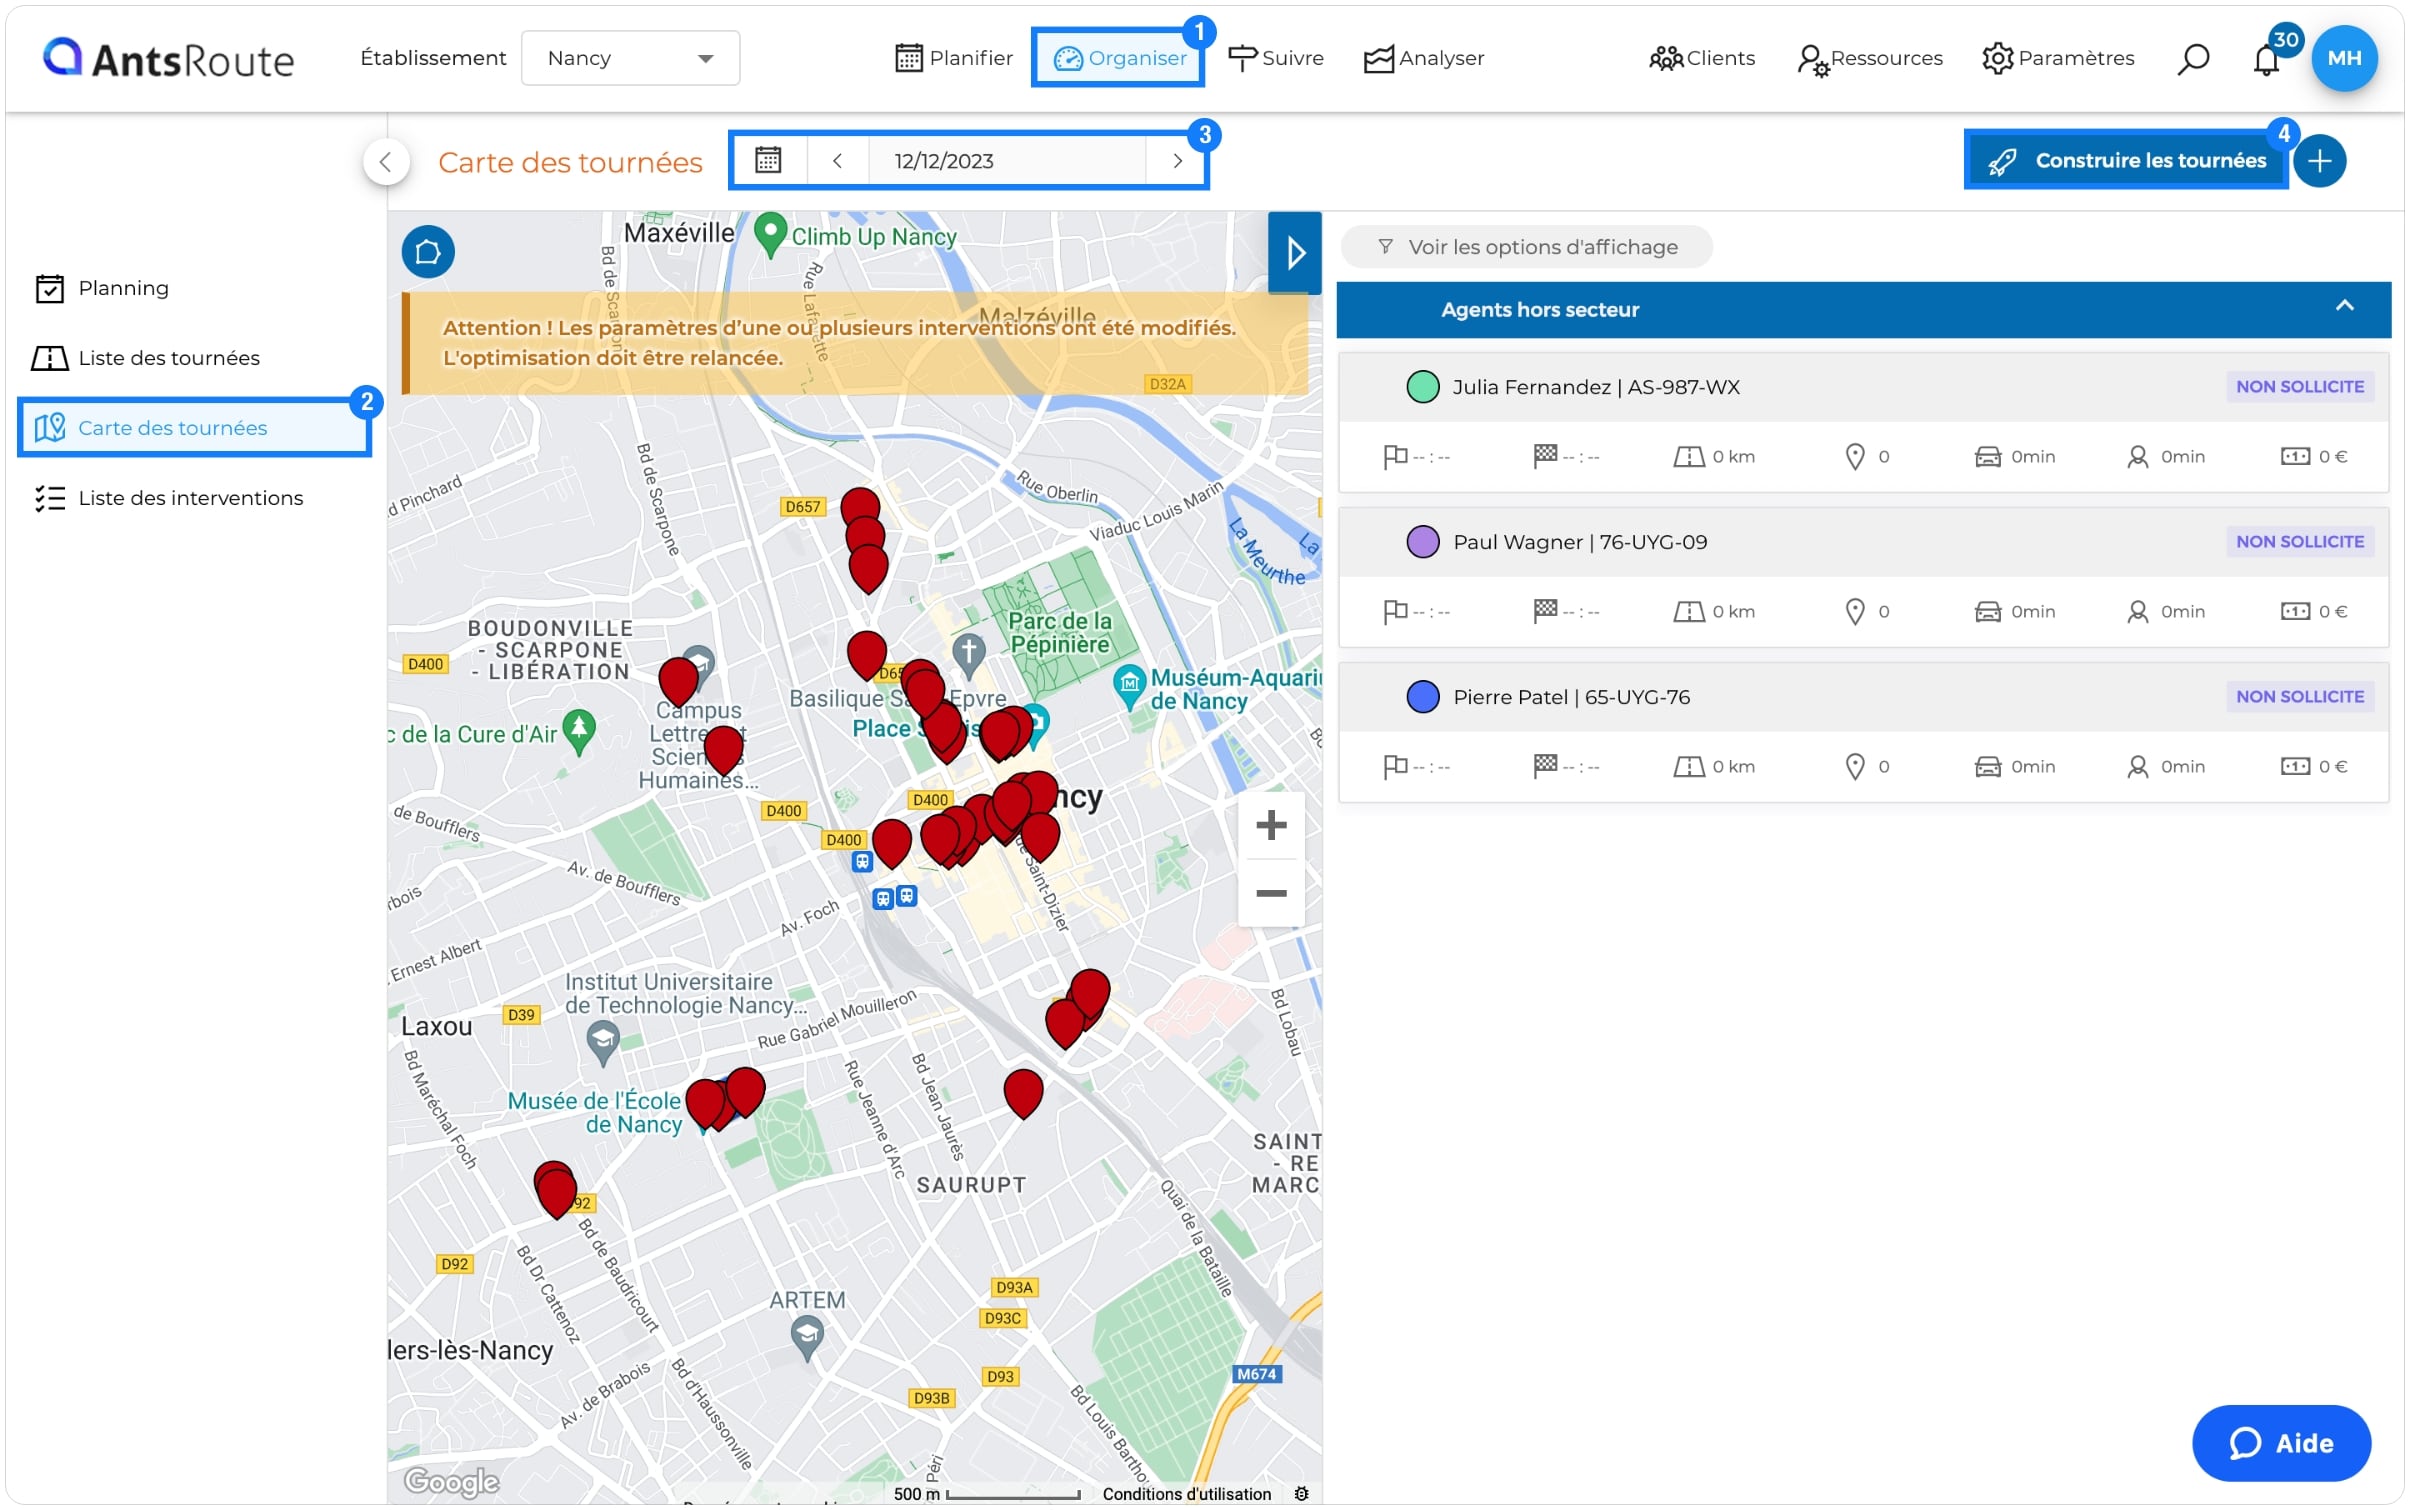Viewport: 2410px width, 1510px height.
Task: Click Julia Fernandez distance road icon
Action: pyautogui.click(x=1688, y=457)
